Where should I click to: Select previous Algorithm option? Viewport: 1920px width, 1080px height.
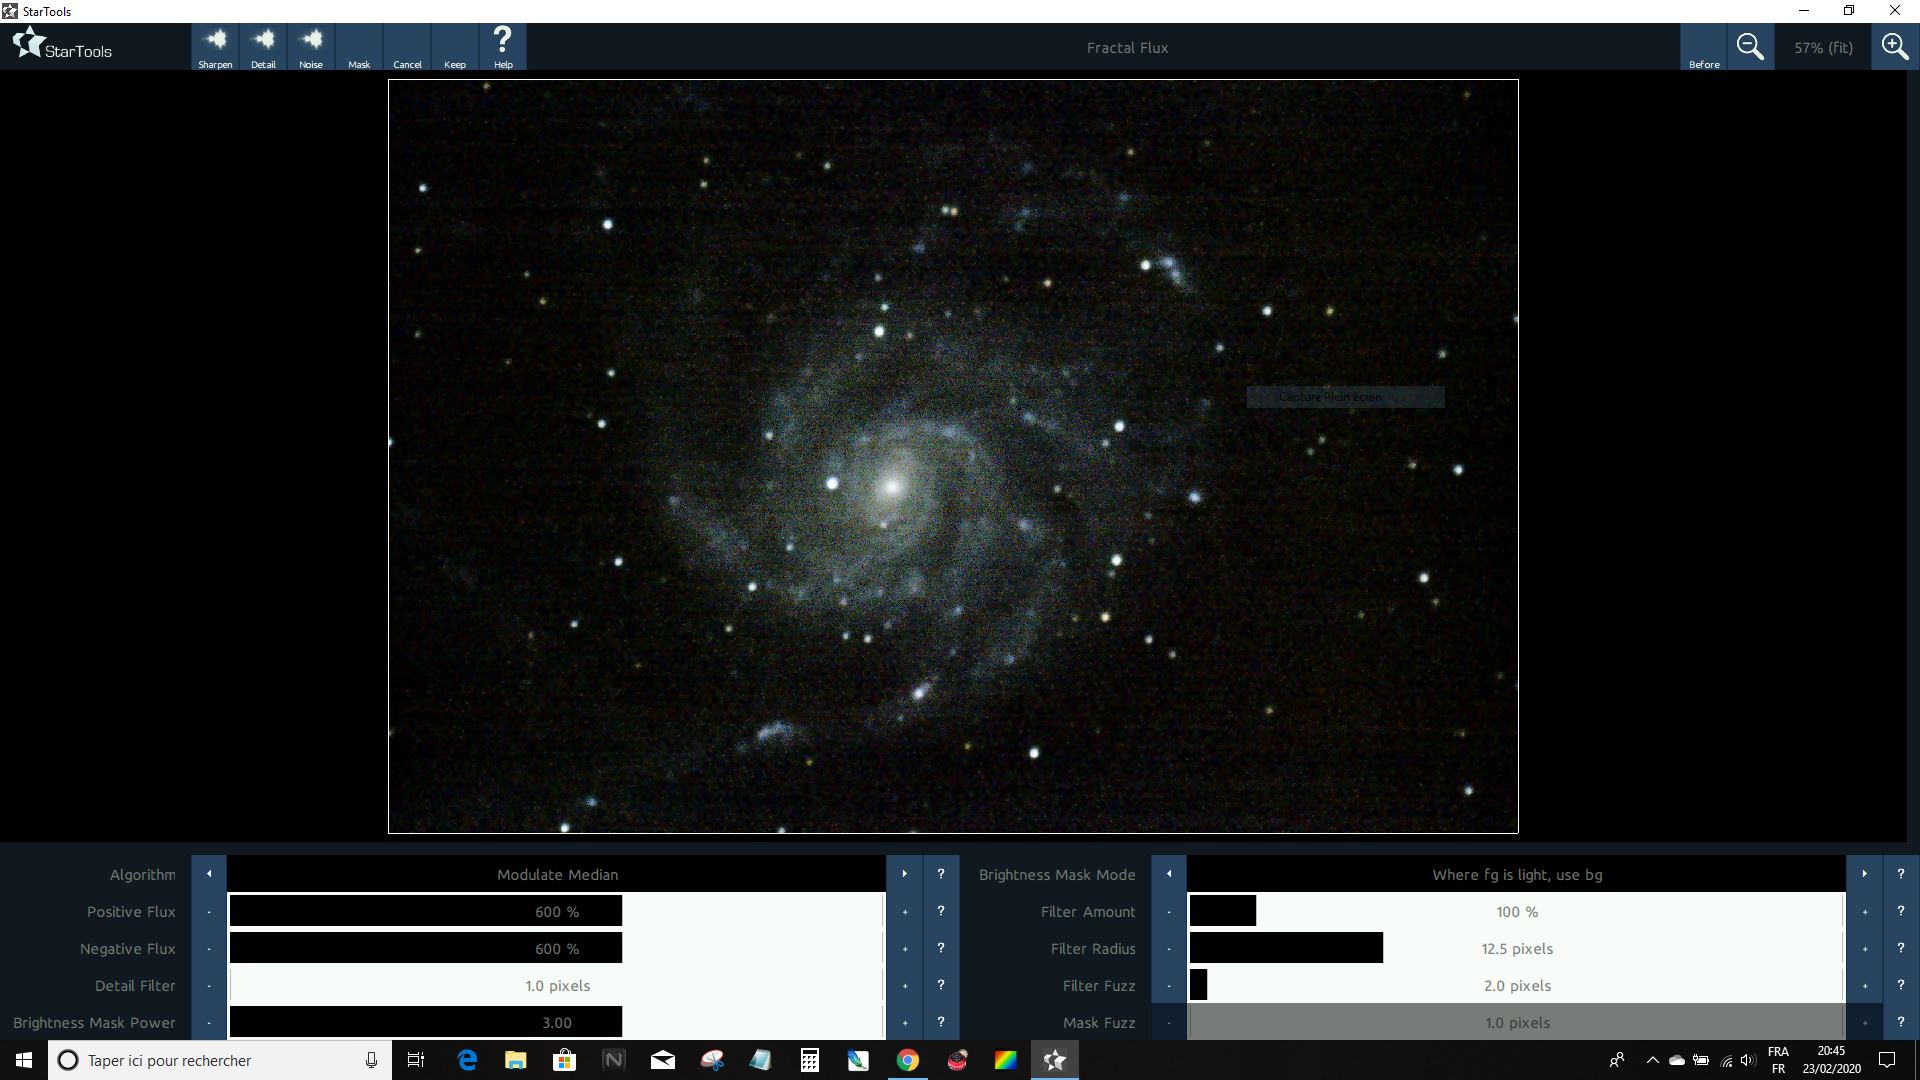[209, 874]
